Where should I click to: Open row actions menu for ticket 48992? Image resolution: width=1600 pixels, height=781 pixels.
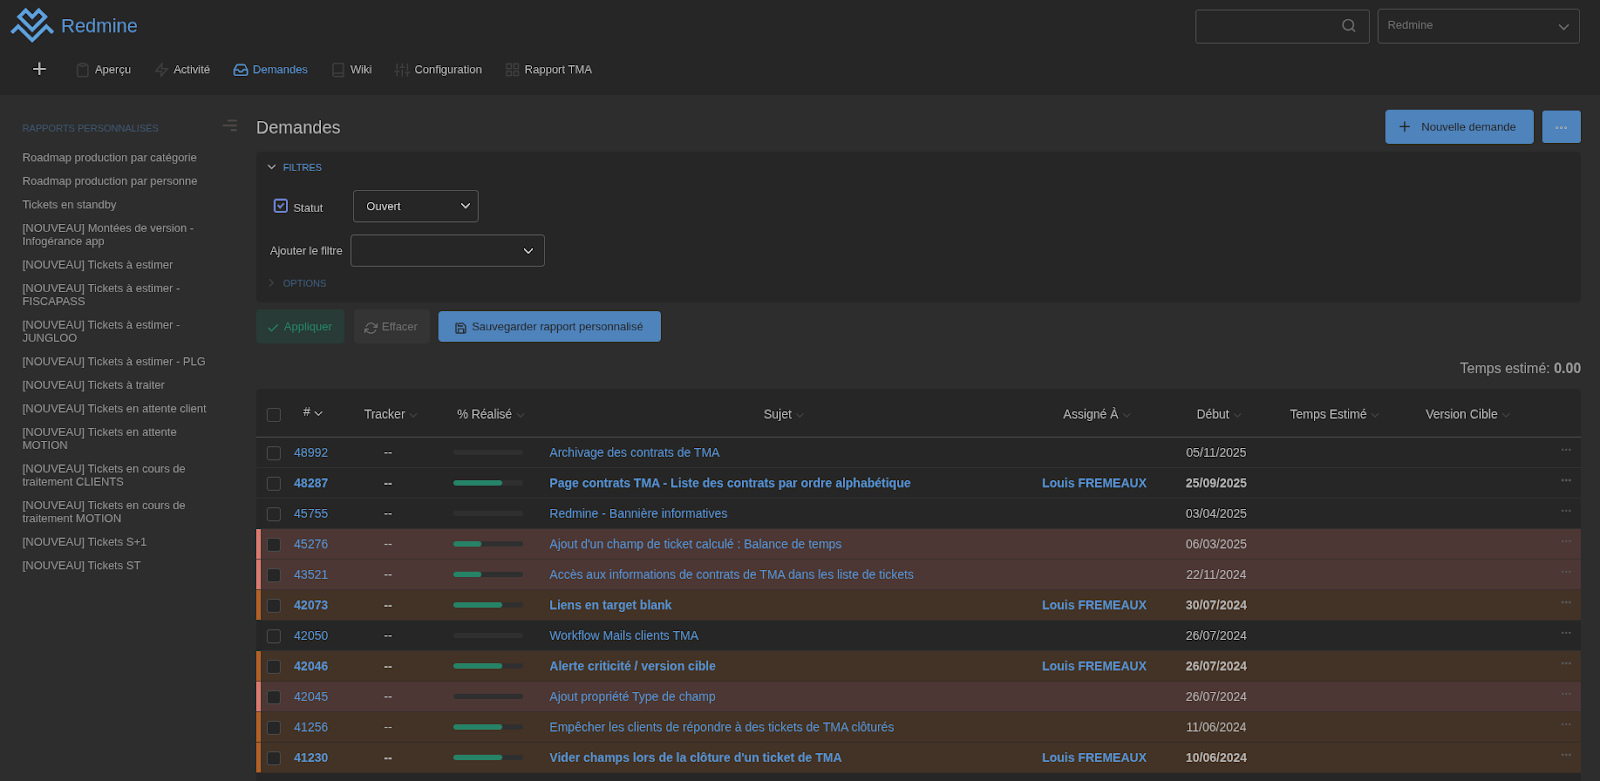click(1565, 451)
